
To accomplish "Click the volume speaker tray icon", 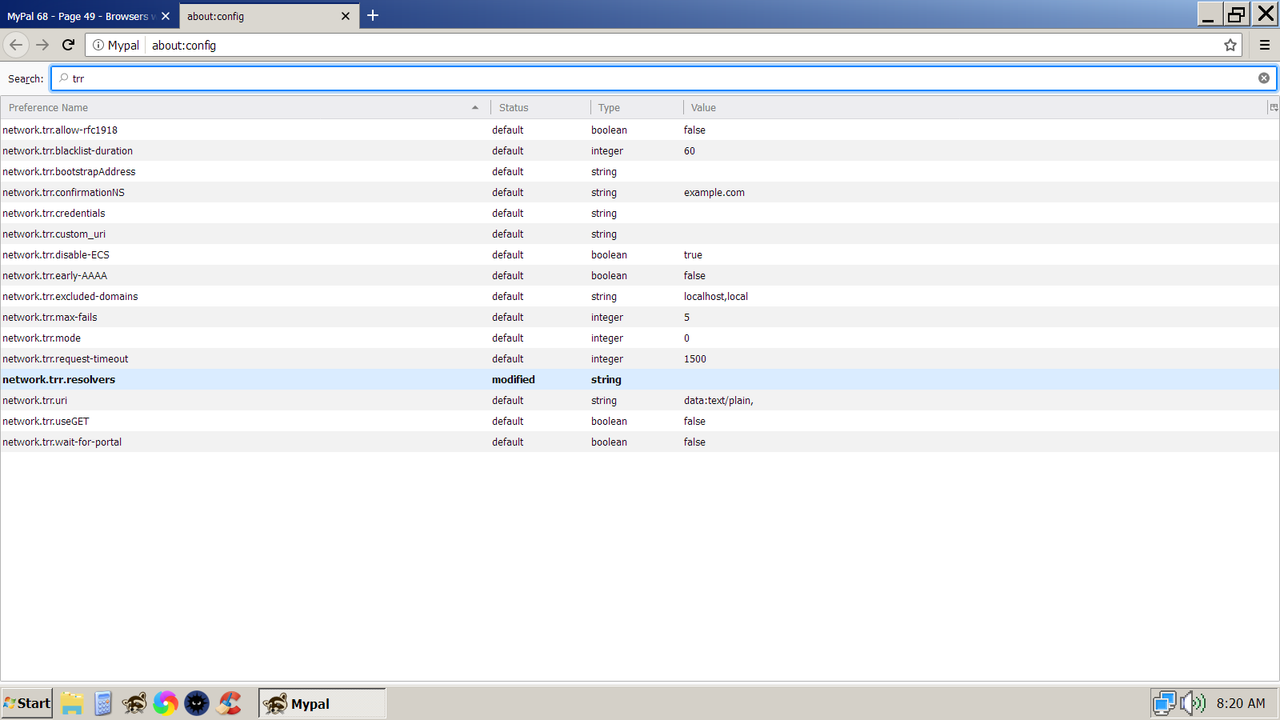I will click(x=1192, y=703).
